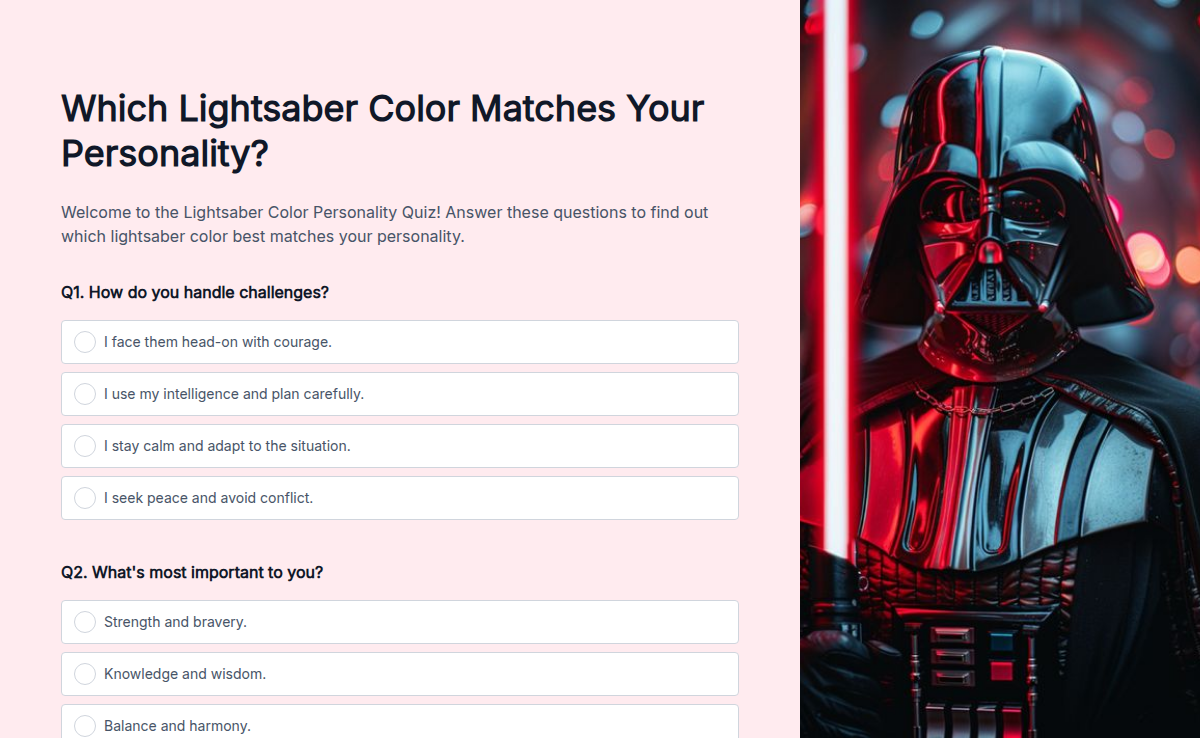Choose 'I use my intelligence and plan carefully'
Viewport: 1200px width, 738px height.
[85, 394]
